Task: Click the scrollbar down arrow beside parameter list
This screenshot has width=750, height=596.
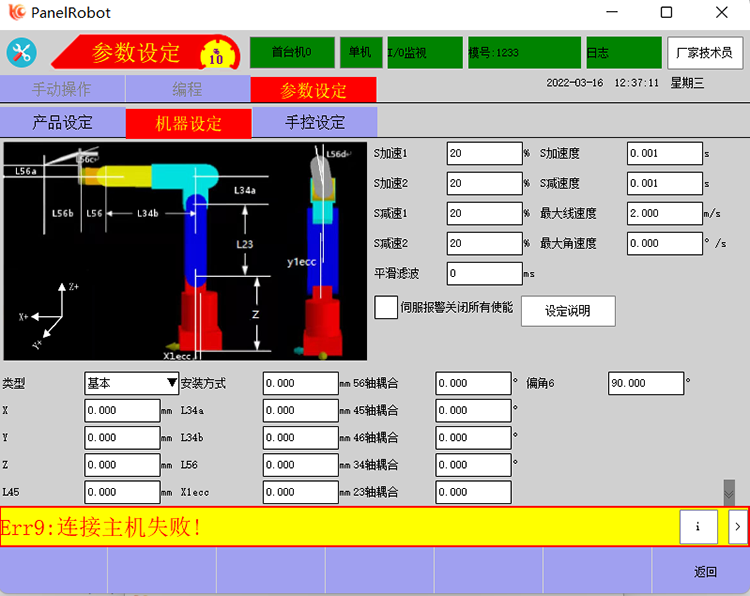Action: coord(729,493)
